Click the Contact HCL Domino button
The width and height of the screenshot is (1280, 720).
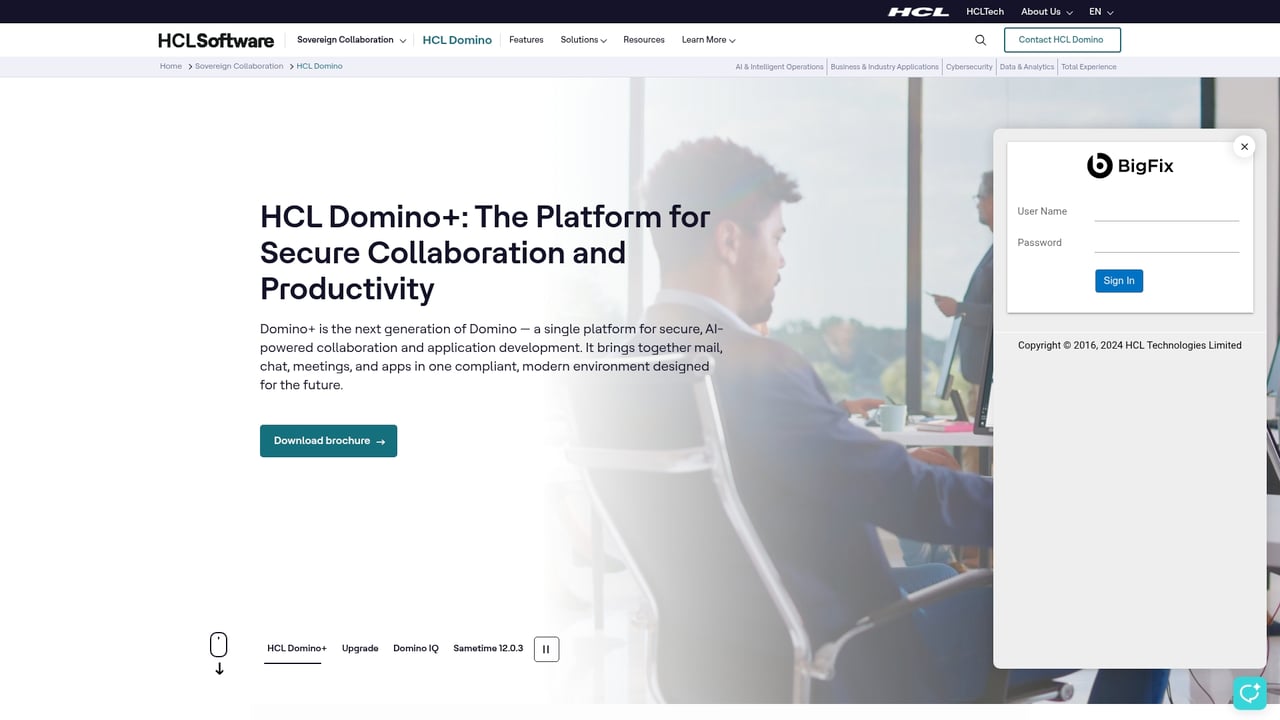point(1062,39)
